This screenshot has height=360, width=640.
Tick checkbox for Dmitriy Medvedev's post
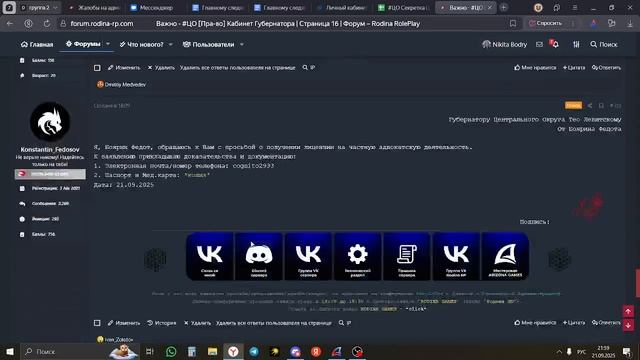click(97, 68)
